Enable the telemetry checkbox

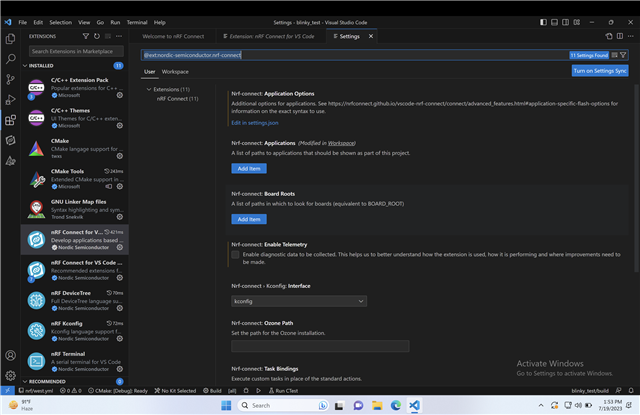click(235, 255)
